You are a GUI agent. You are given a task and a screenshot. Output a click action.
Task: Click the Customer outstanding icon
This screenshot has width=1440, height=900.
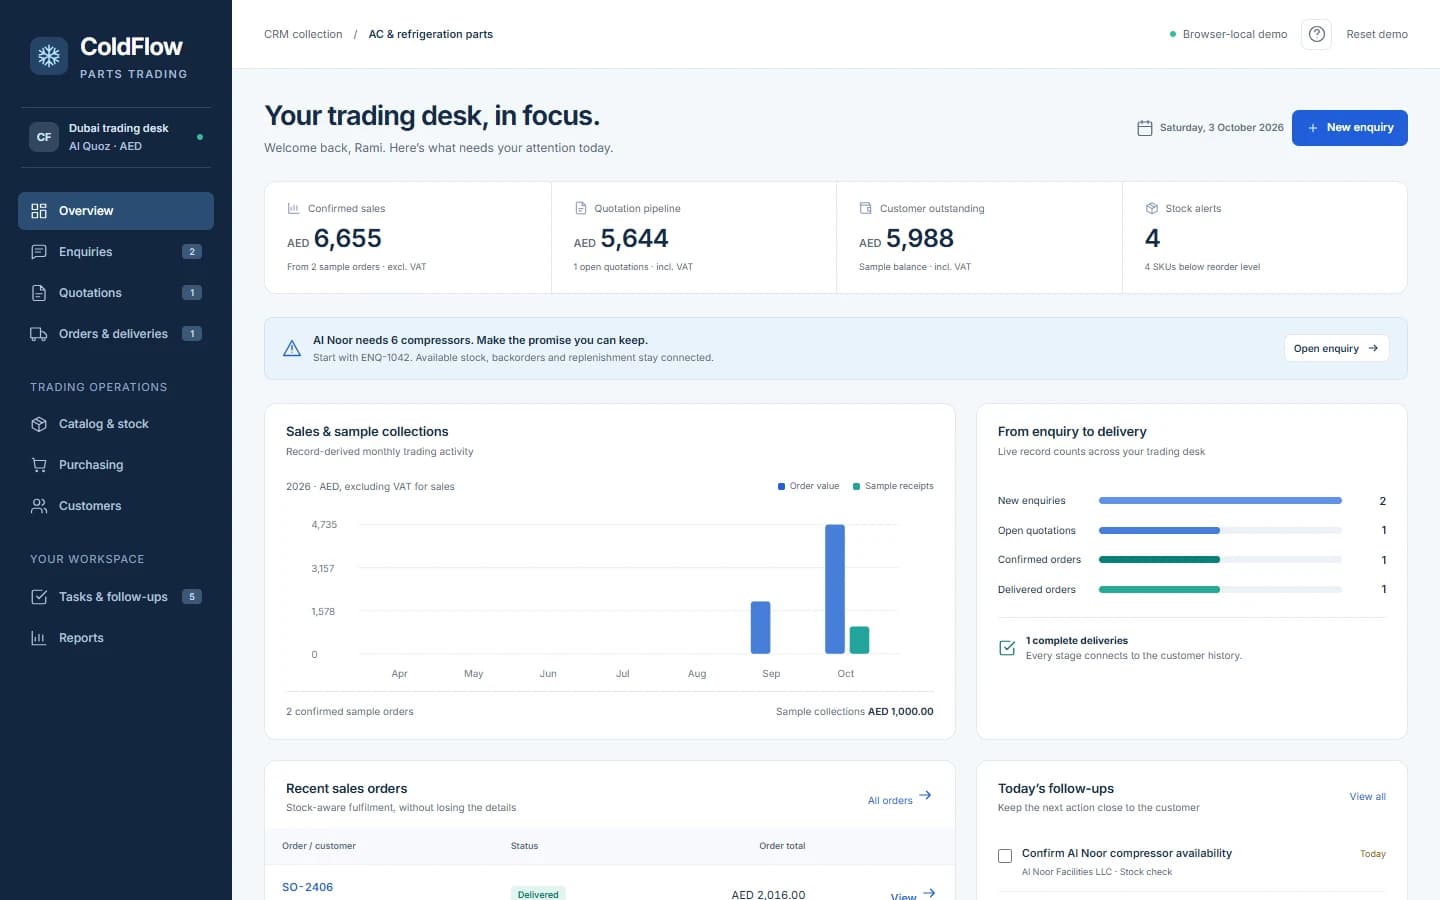point(866,208)
